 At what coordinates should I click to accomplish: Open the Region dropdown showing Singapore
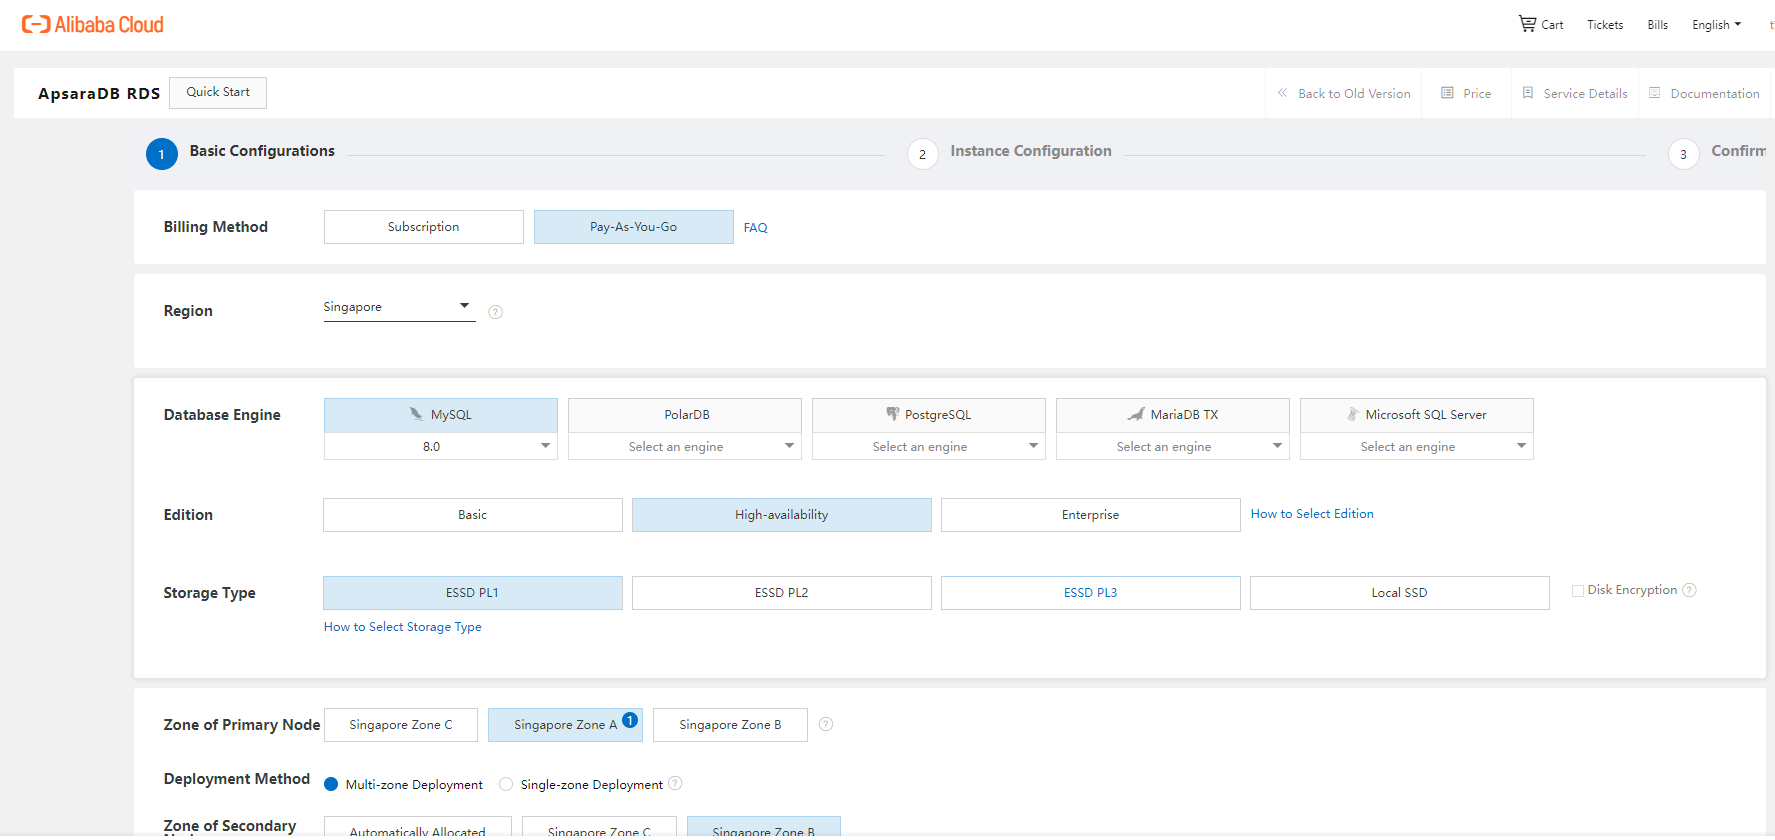398,307
